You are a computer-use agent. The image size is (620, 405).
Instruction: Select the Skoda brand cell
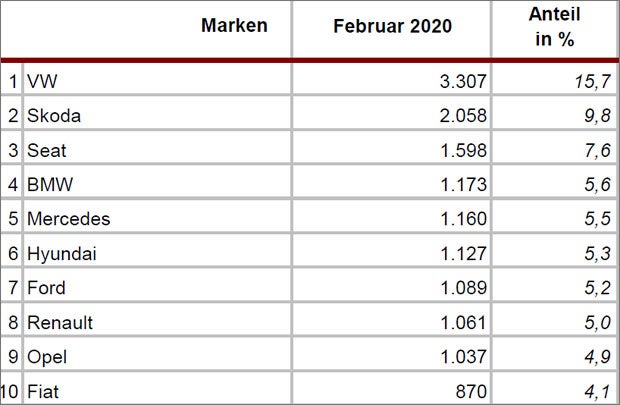pos(54,115)
